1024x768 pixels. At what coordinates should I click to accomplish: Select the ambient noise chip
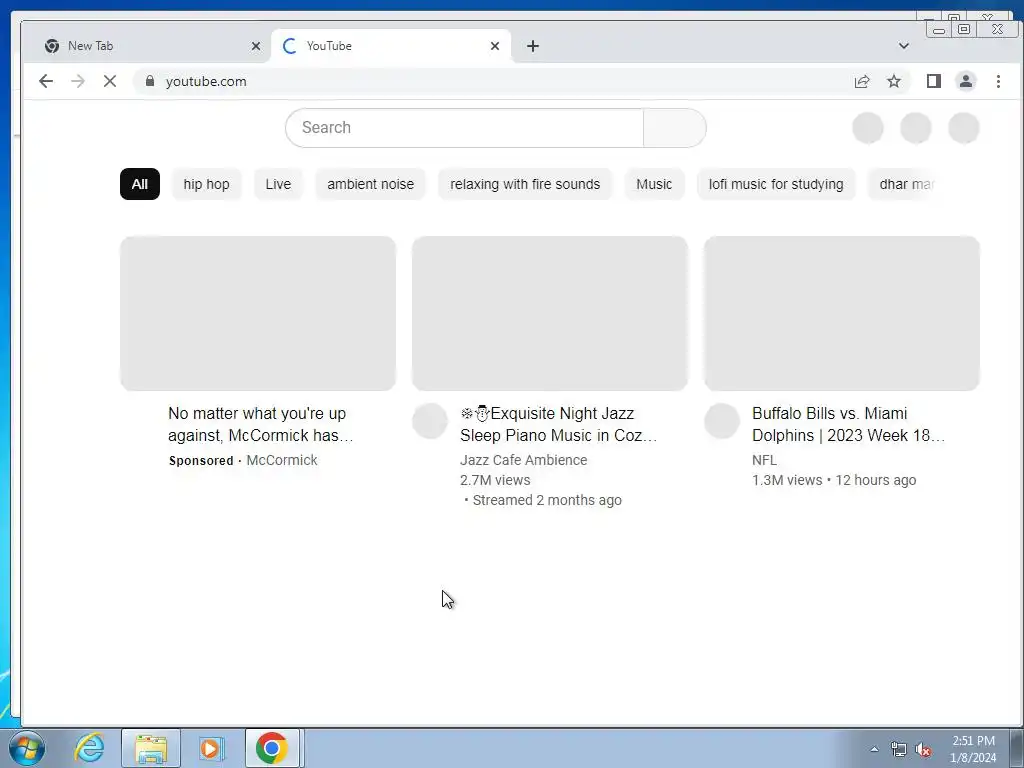370,184
